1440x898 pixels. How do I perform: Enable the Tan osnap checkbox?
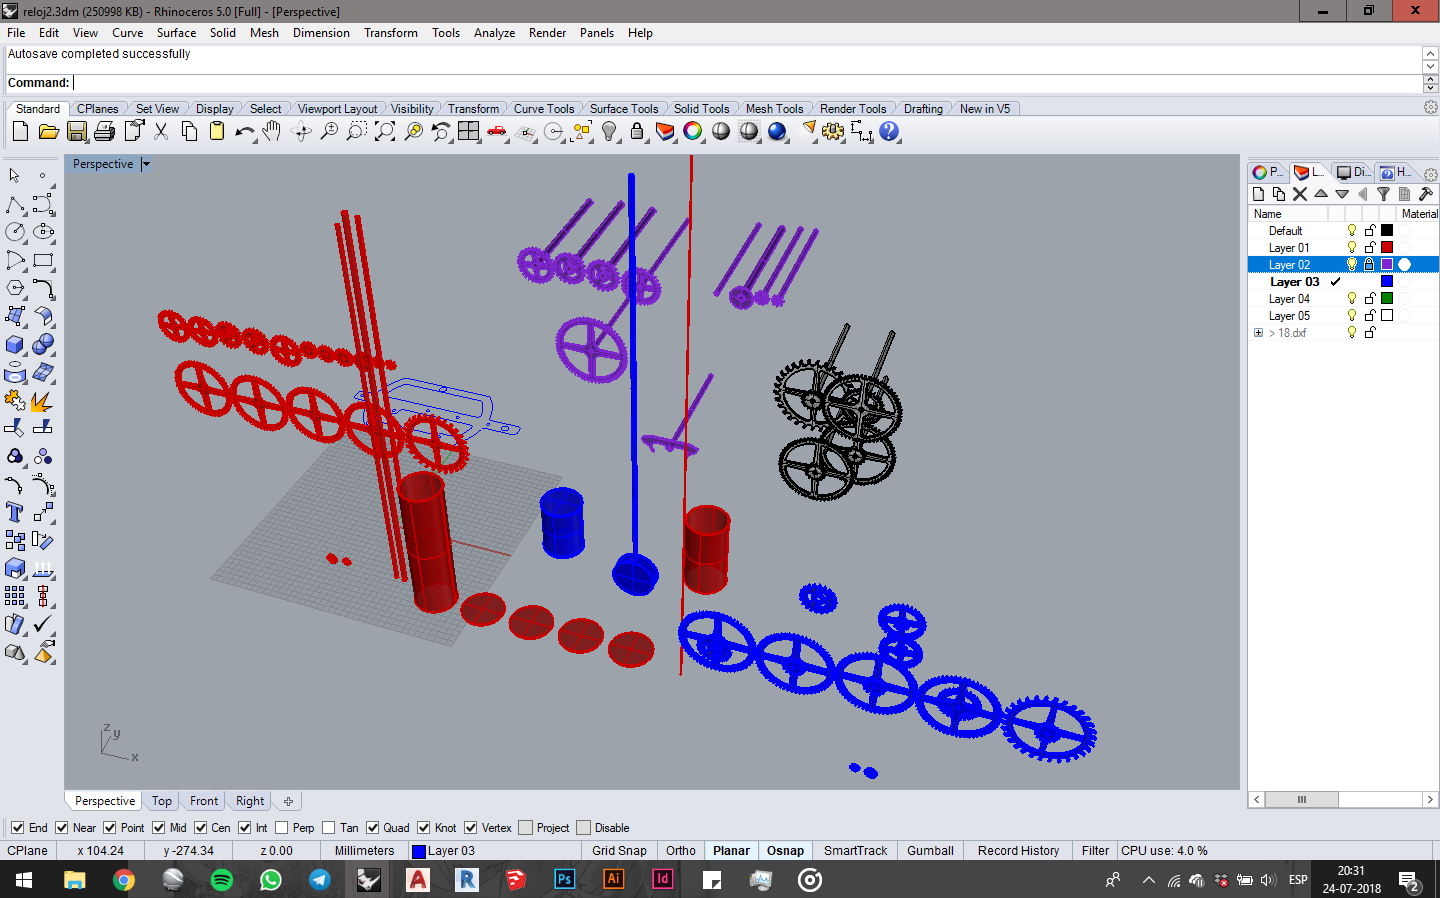328,828
